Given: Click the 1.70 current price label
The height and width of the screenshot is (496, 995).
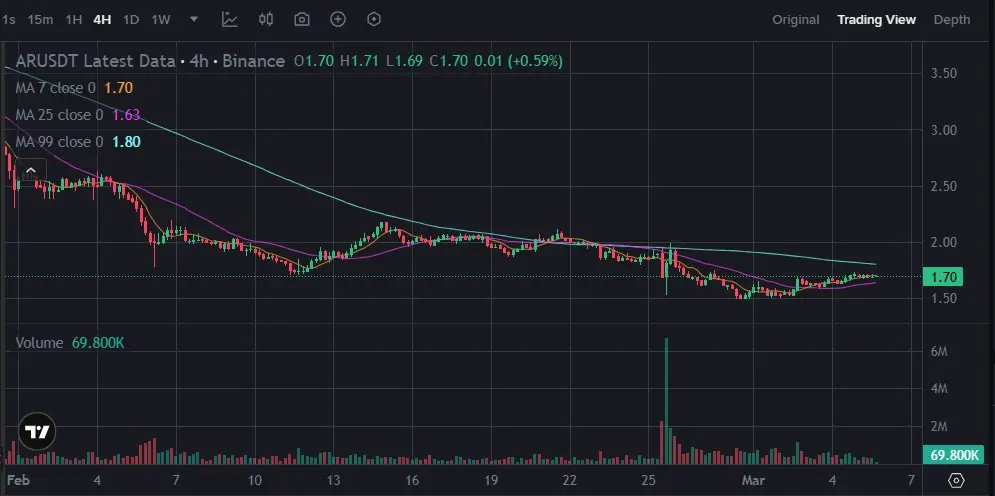Looking at the screenshot, I should [x=944, y=277].
